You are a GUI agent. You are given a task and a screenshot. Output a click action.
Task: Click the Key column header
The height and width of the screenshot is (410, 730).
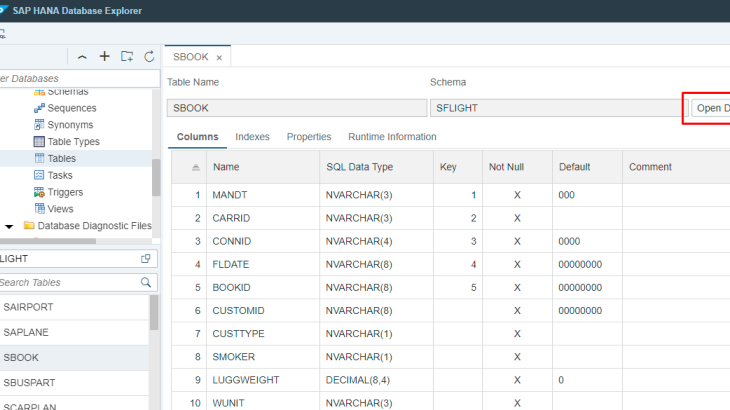458,167
